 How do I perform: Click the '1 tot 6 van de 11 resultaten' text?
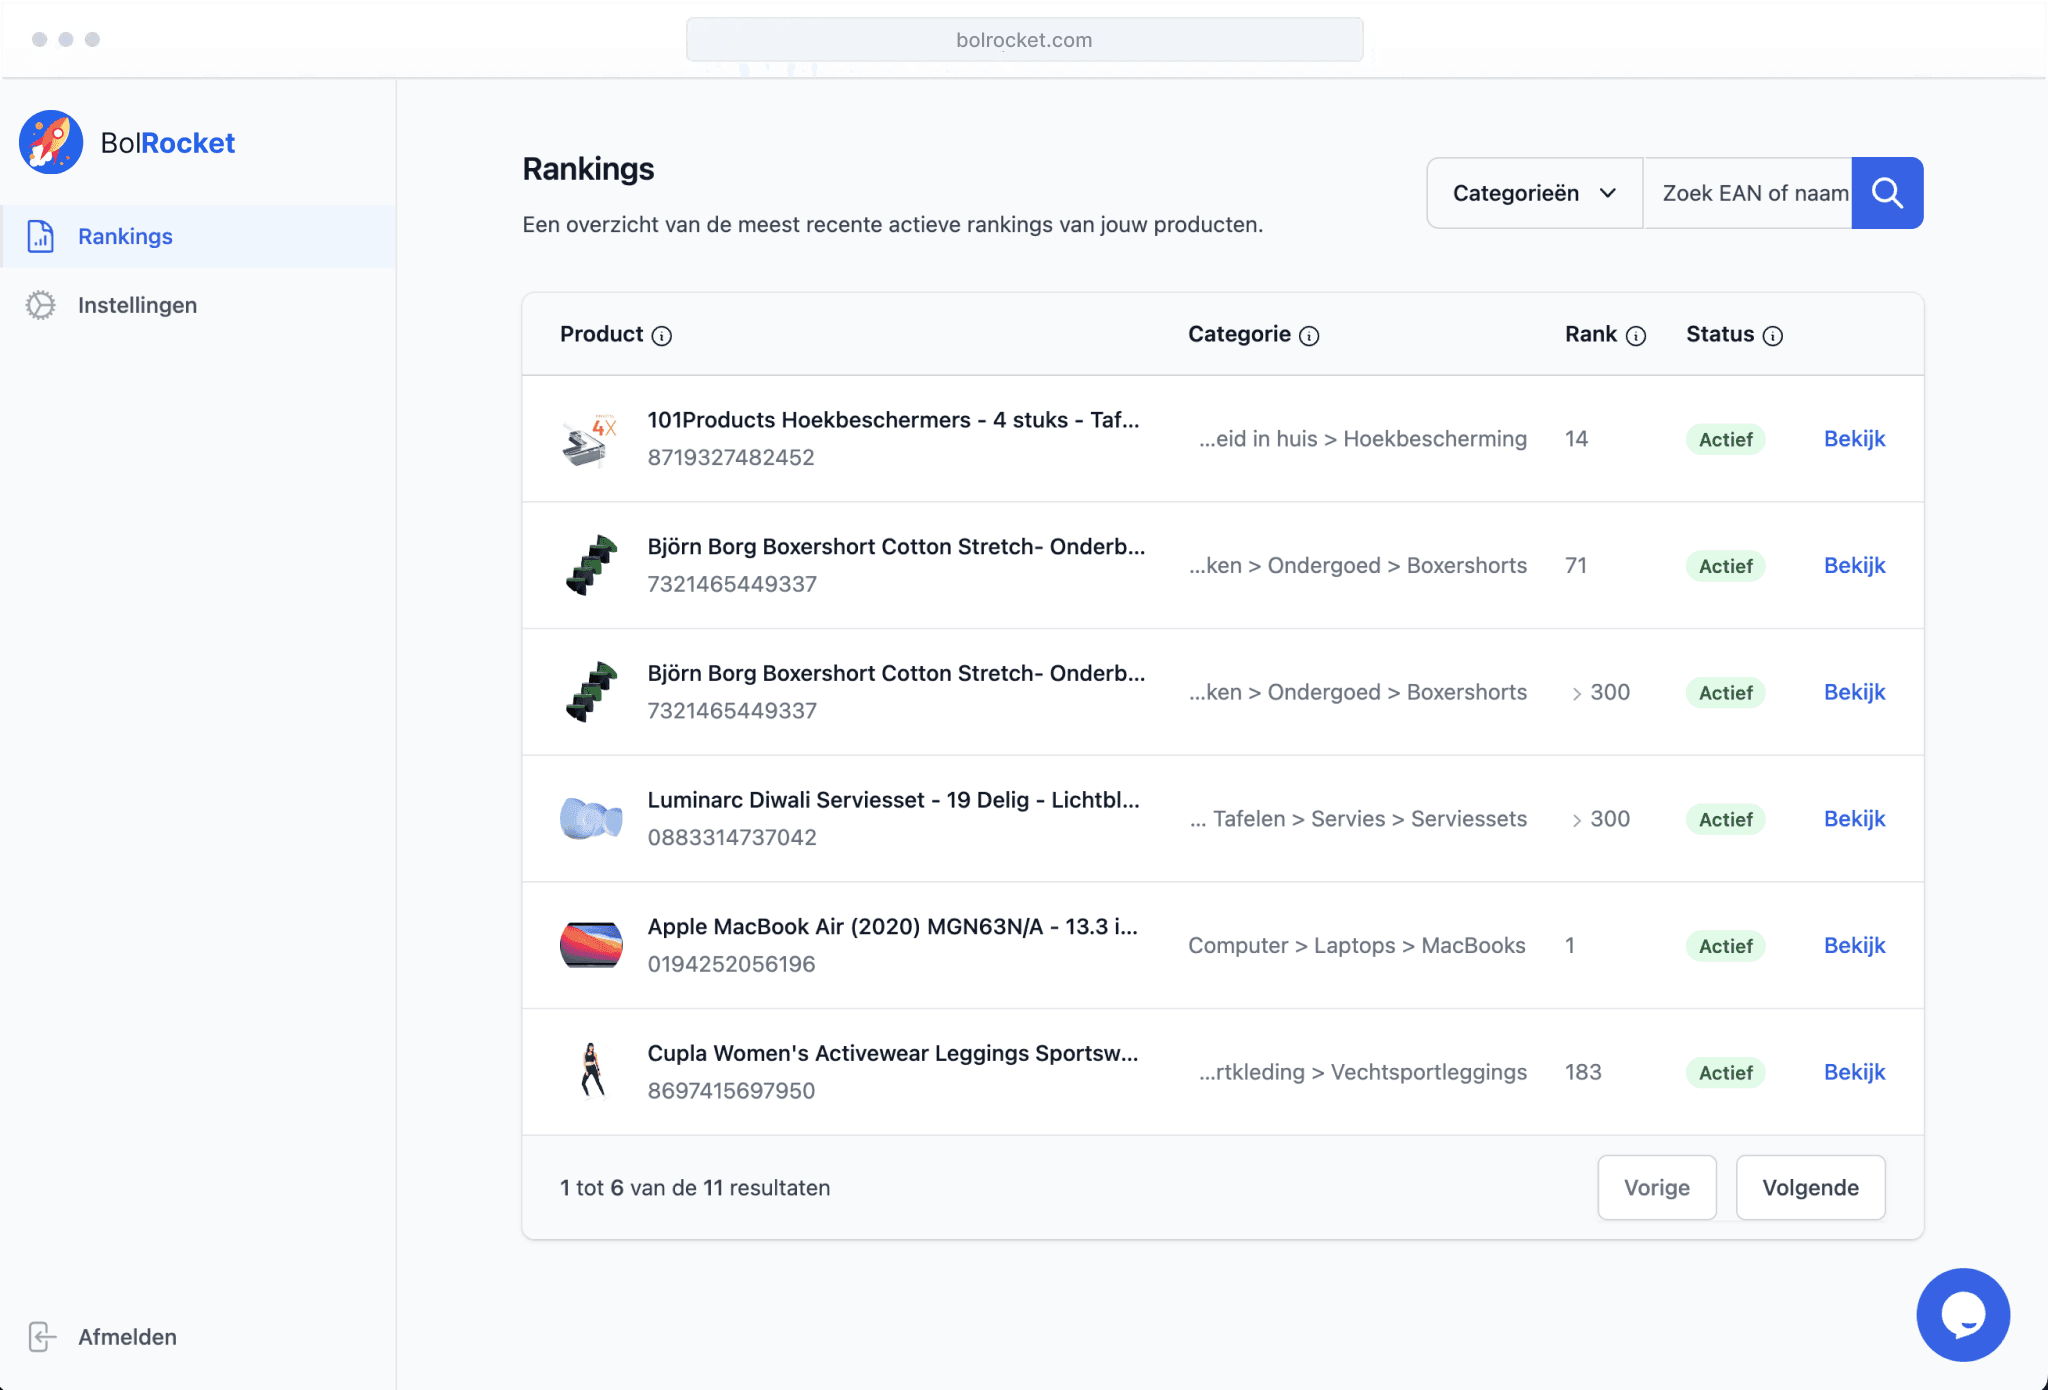pos(695,1188)
